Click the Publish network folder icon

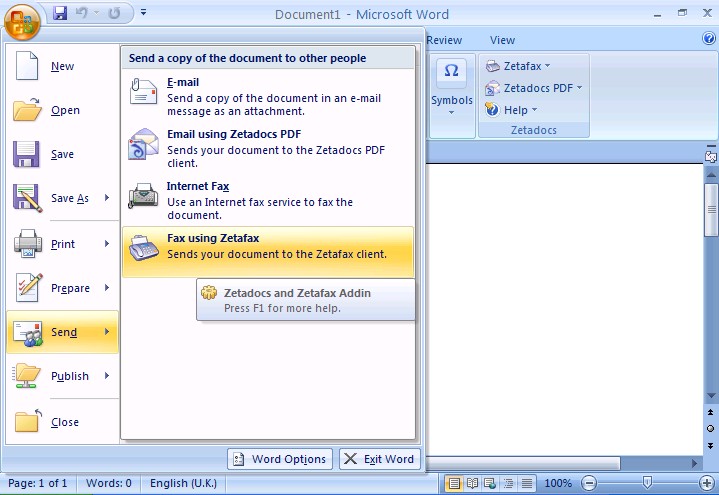[27, 376]
